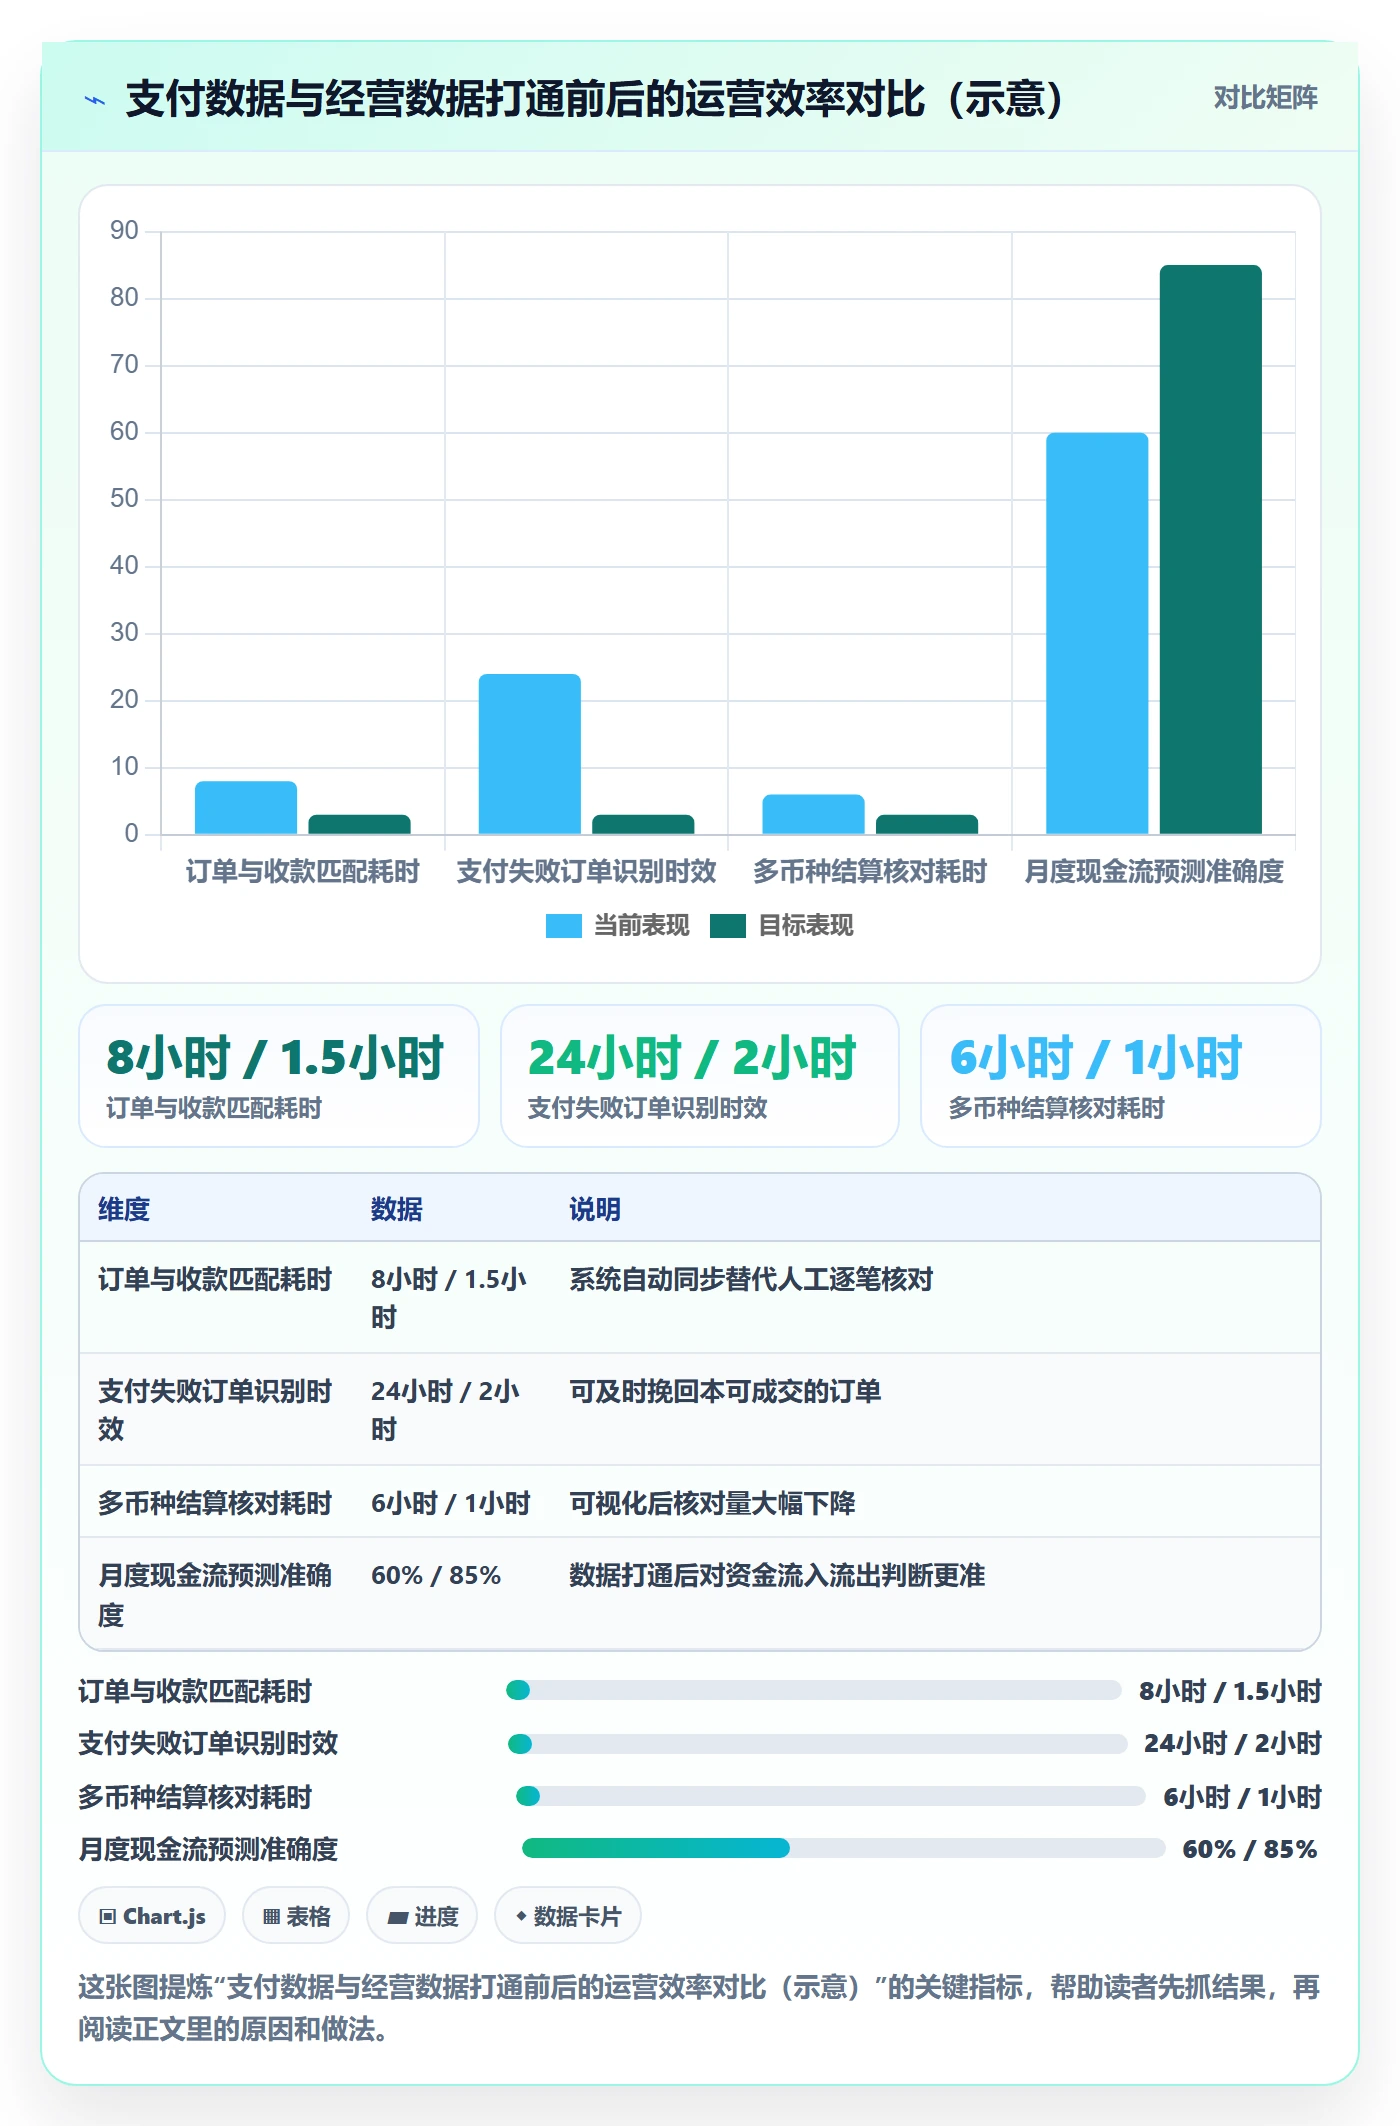This screenshot has width=1400, height=2126.
Task: Click the light blue 当前表现 bar for 支付失败订单识别时效
Action: (529, 754)
